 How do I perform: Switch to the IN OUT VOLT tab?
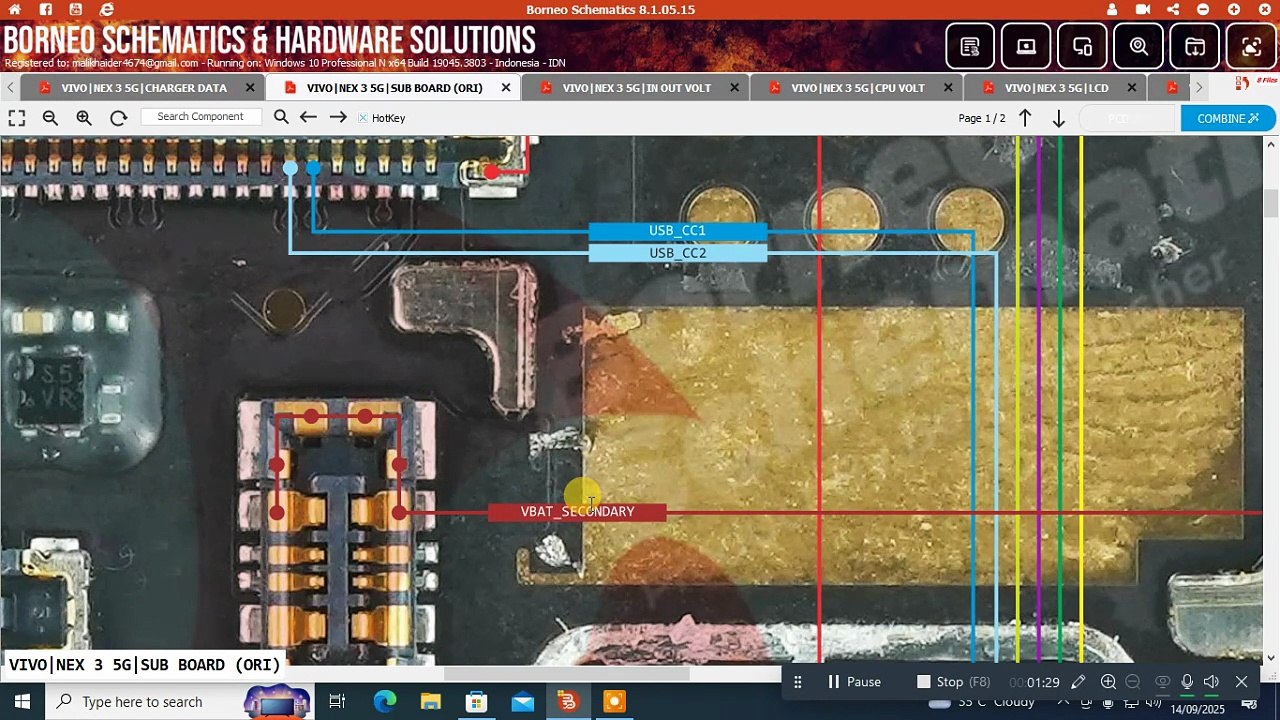(637, 88)
